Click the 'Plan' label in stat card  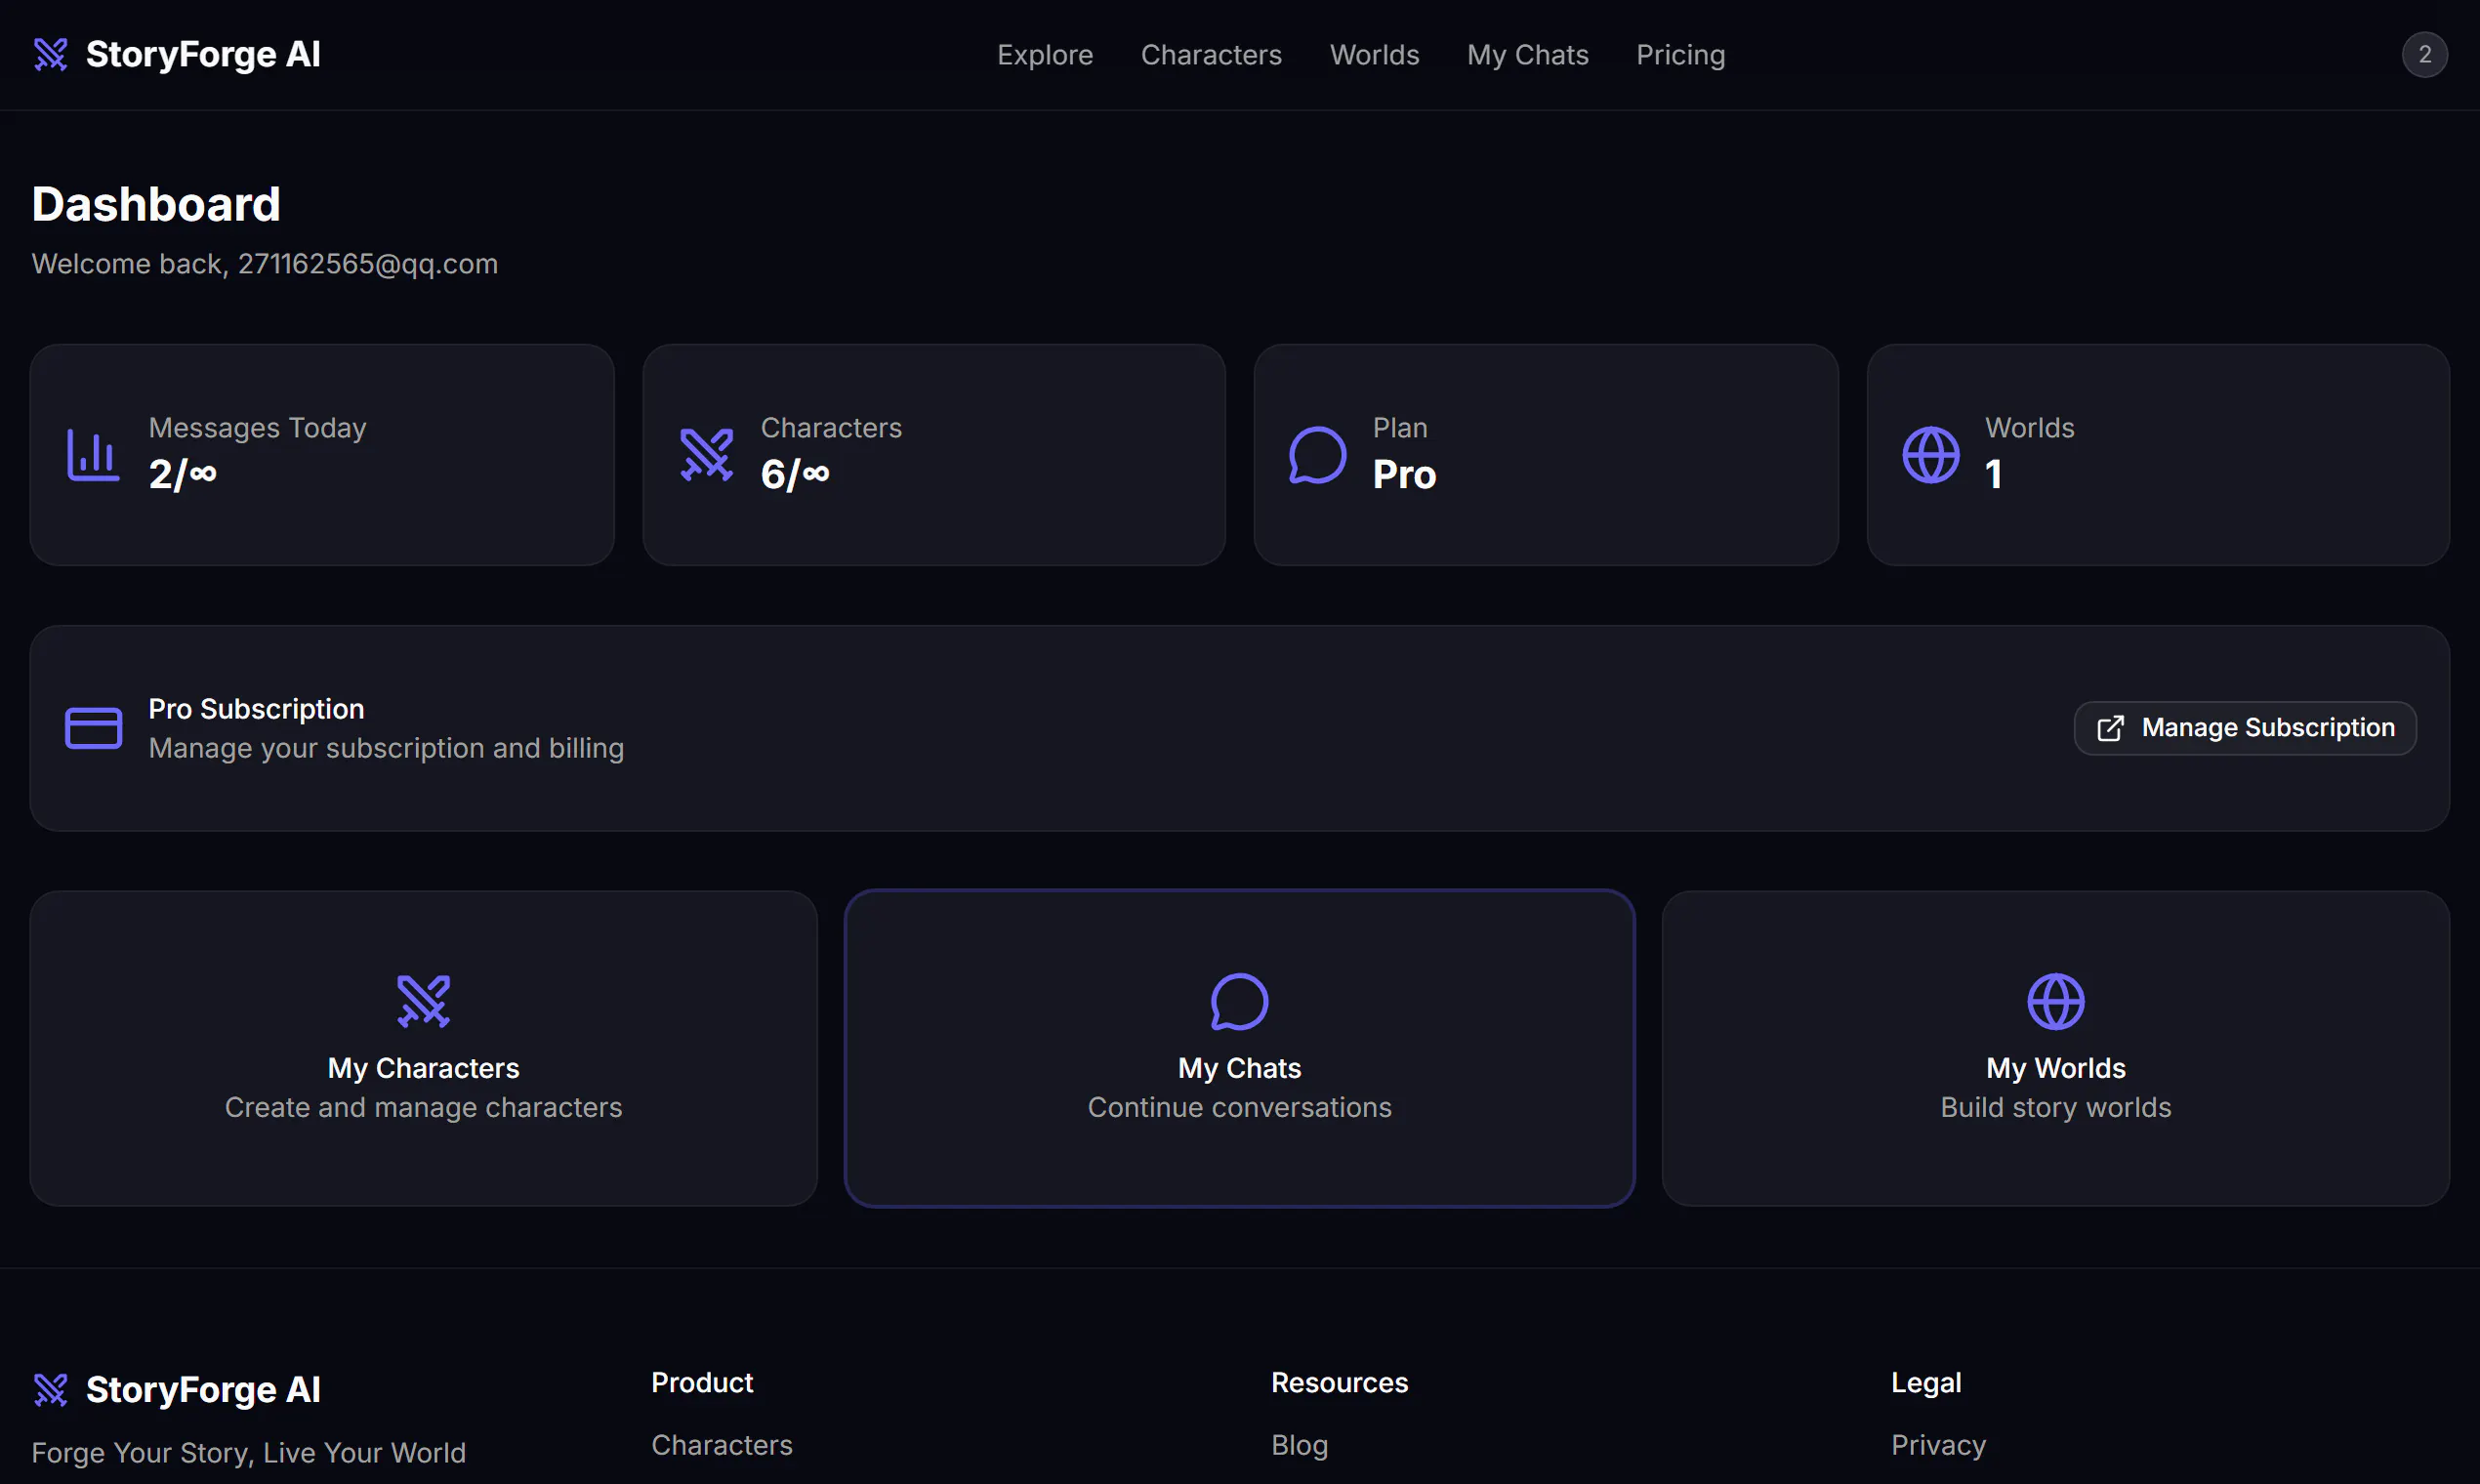pos(1399,427)
